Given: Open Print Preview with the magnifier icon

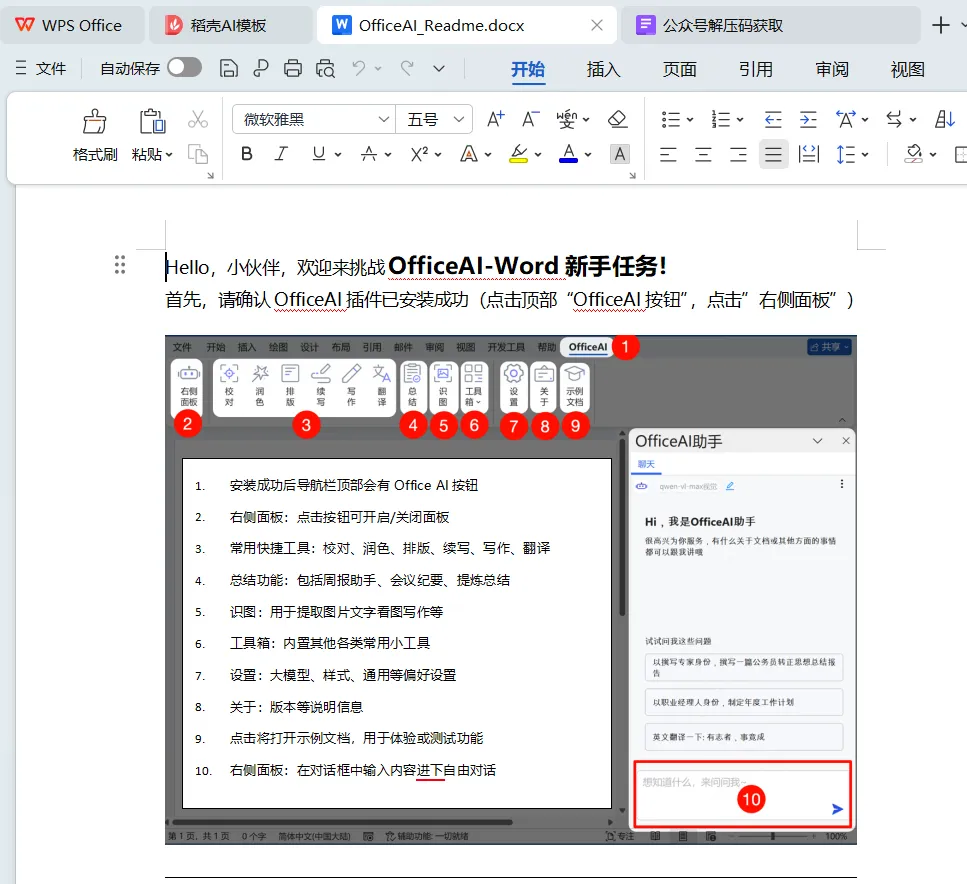Looking at the screenshot, I should pyautogui.click(x=325, y=68).
